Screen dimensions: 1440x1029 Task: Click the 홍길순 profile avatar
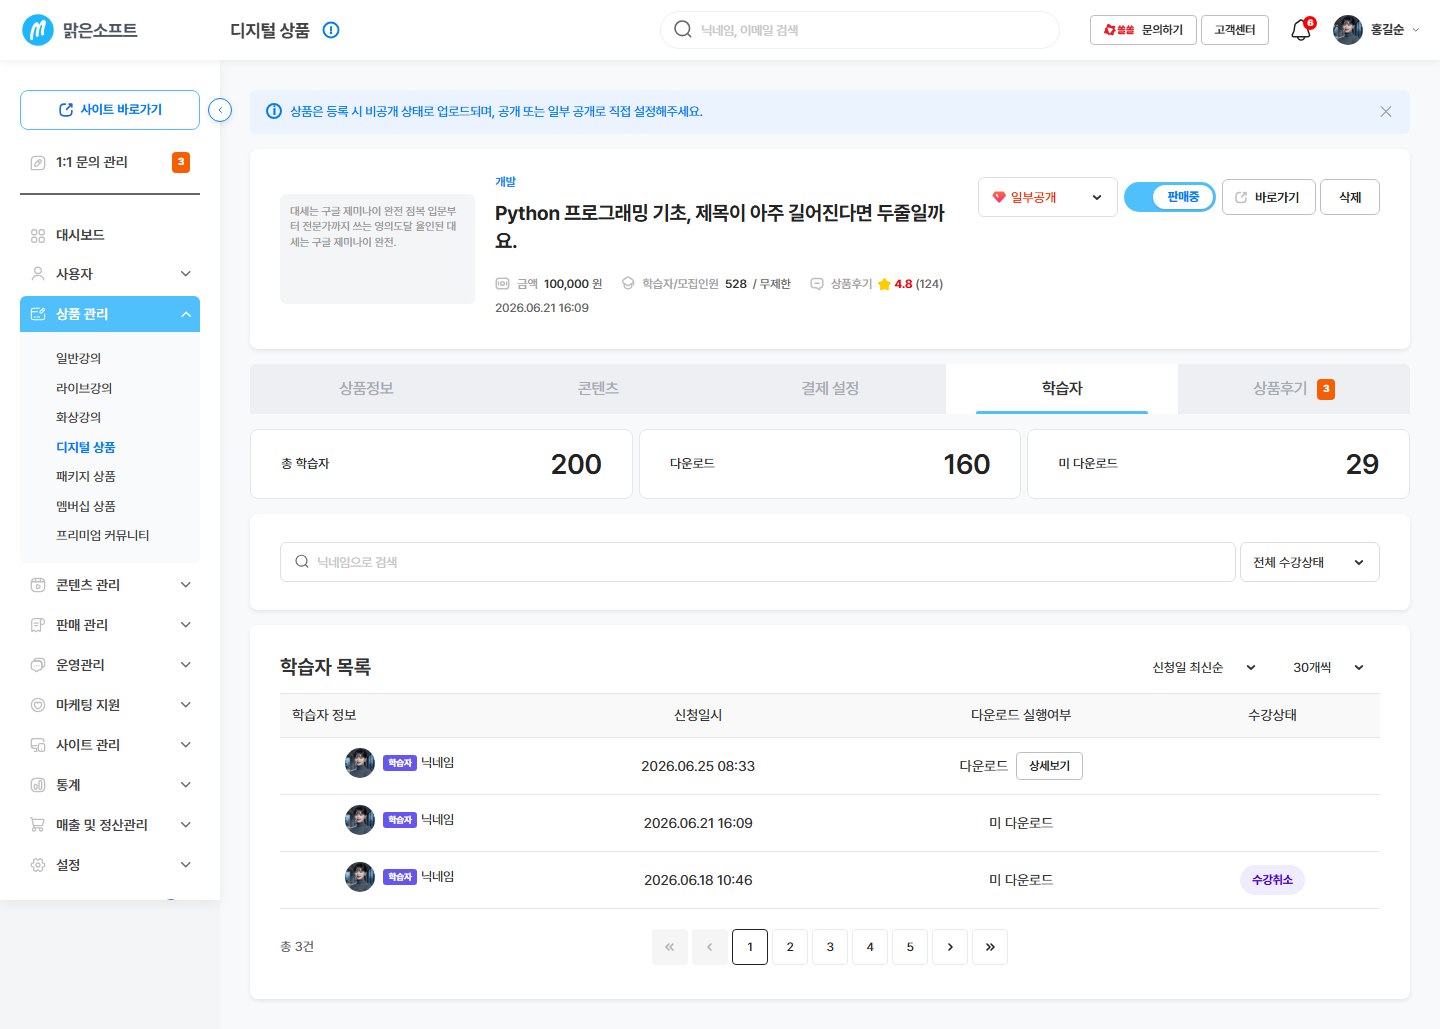[1348, 30]
